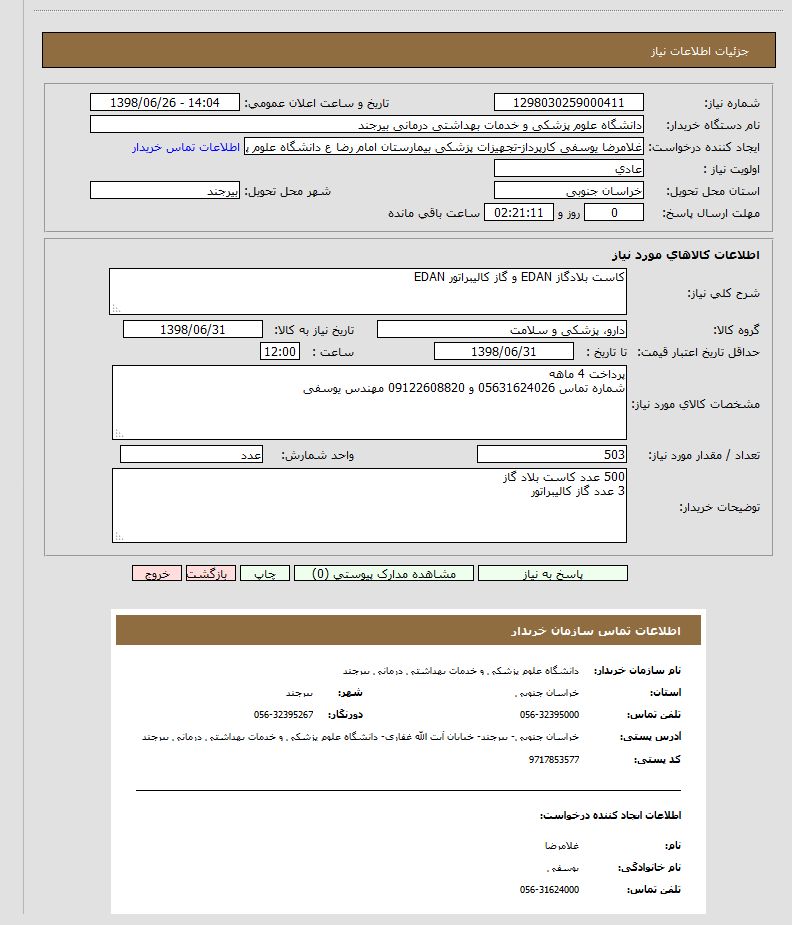Viewport: 792px width, 925px height.
Task: Select the priority field showing 'عادی'
Action: (568, 168)
